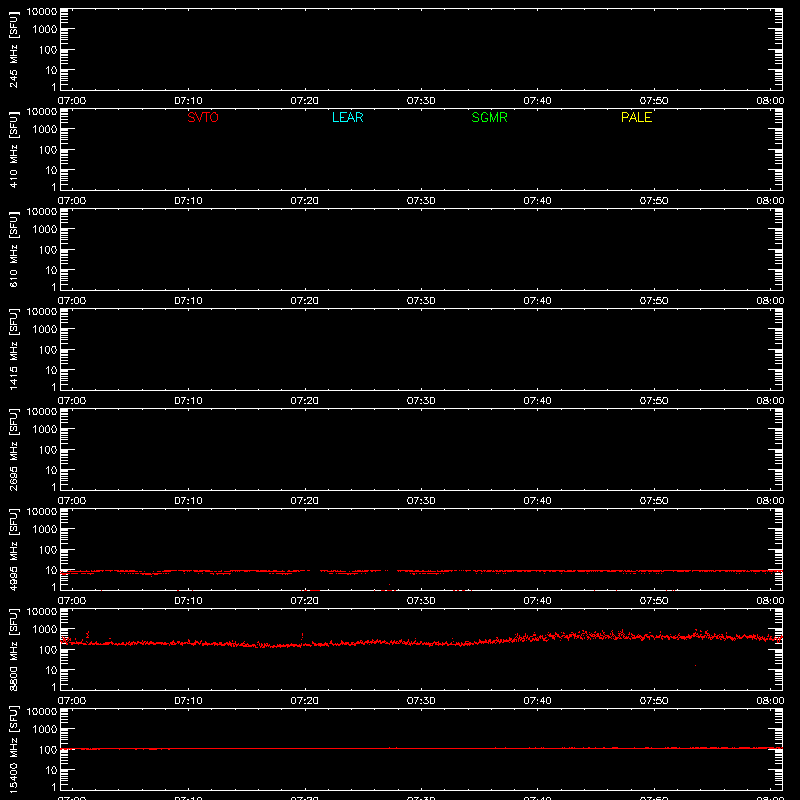Select the 4995 MHz [SFU] axis title
800x800 pixels.
pyautogui.click(x=13, y=549)
